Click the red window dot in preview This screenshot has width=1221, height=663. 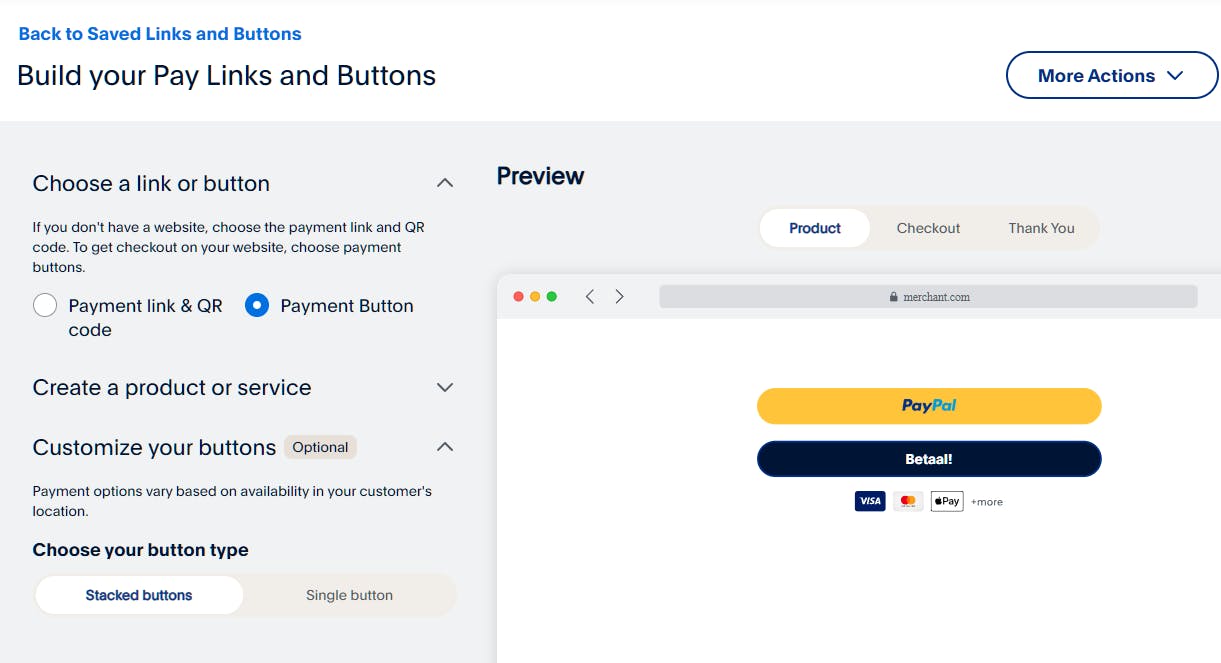click(518, 297)
